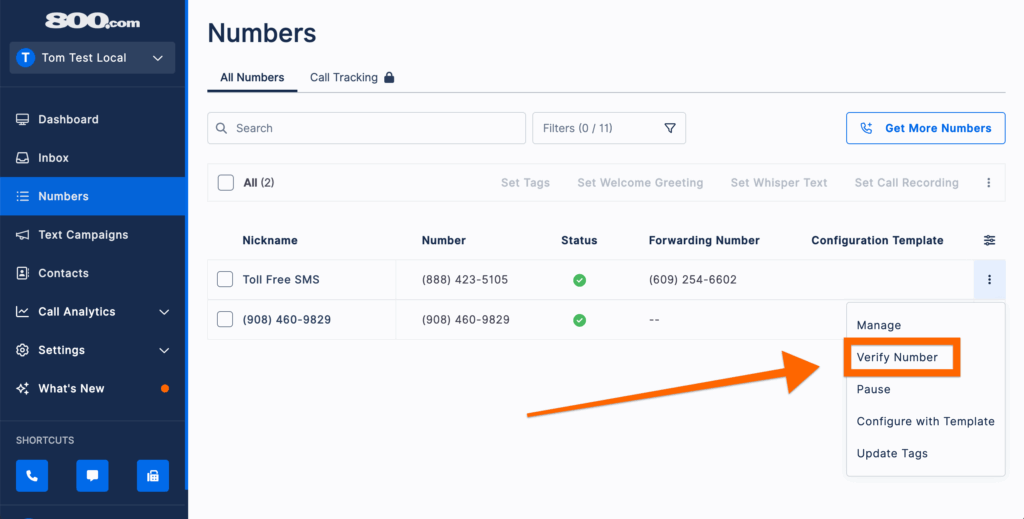
Task: Click the fax shortcut icon
Action: click(153, 476)
